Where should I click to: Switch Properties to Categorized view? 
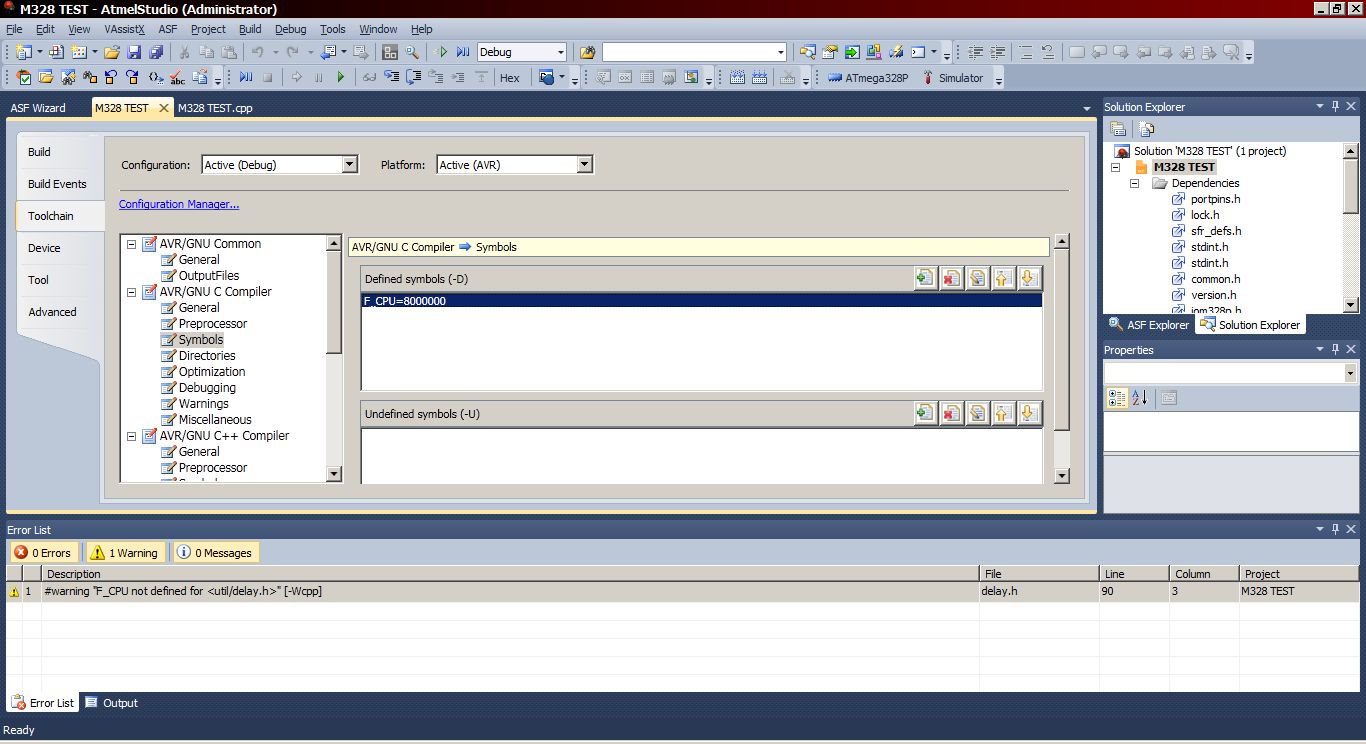tap(1118, 398)
